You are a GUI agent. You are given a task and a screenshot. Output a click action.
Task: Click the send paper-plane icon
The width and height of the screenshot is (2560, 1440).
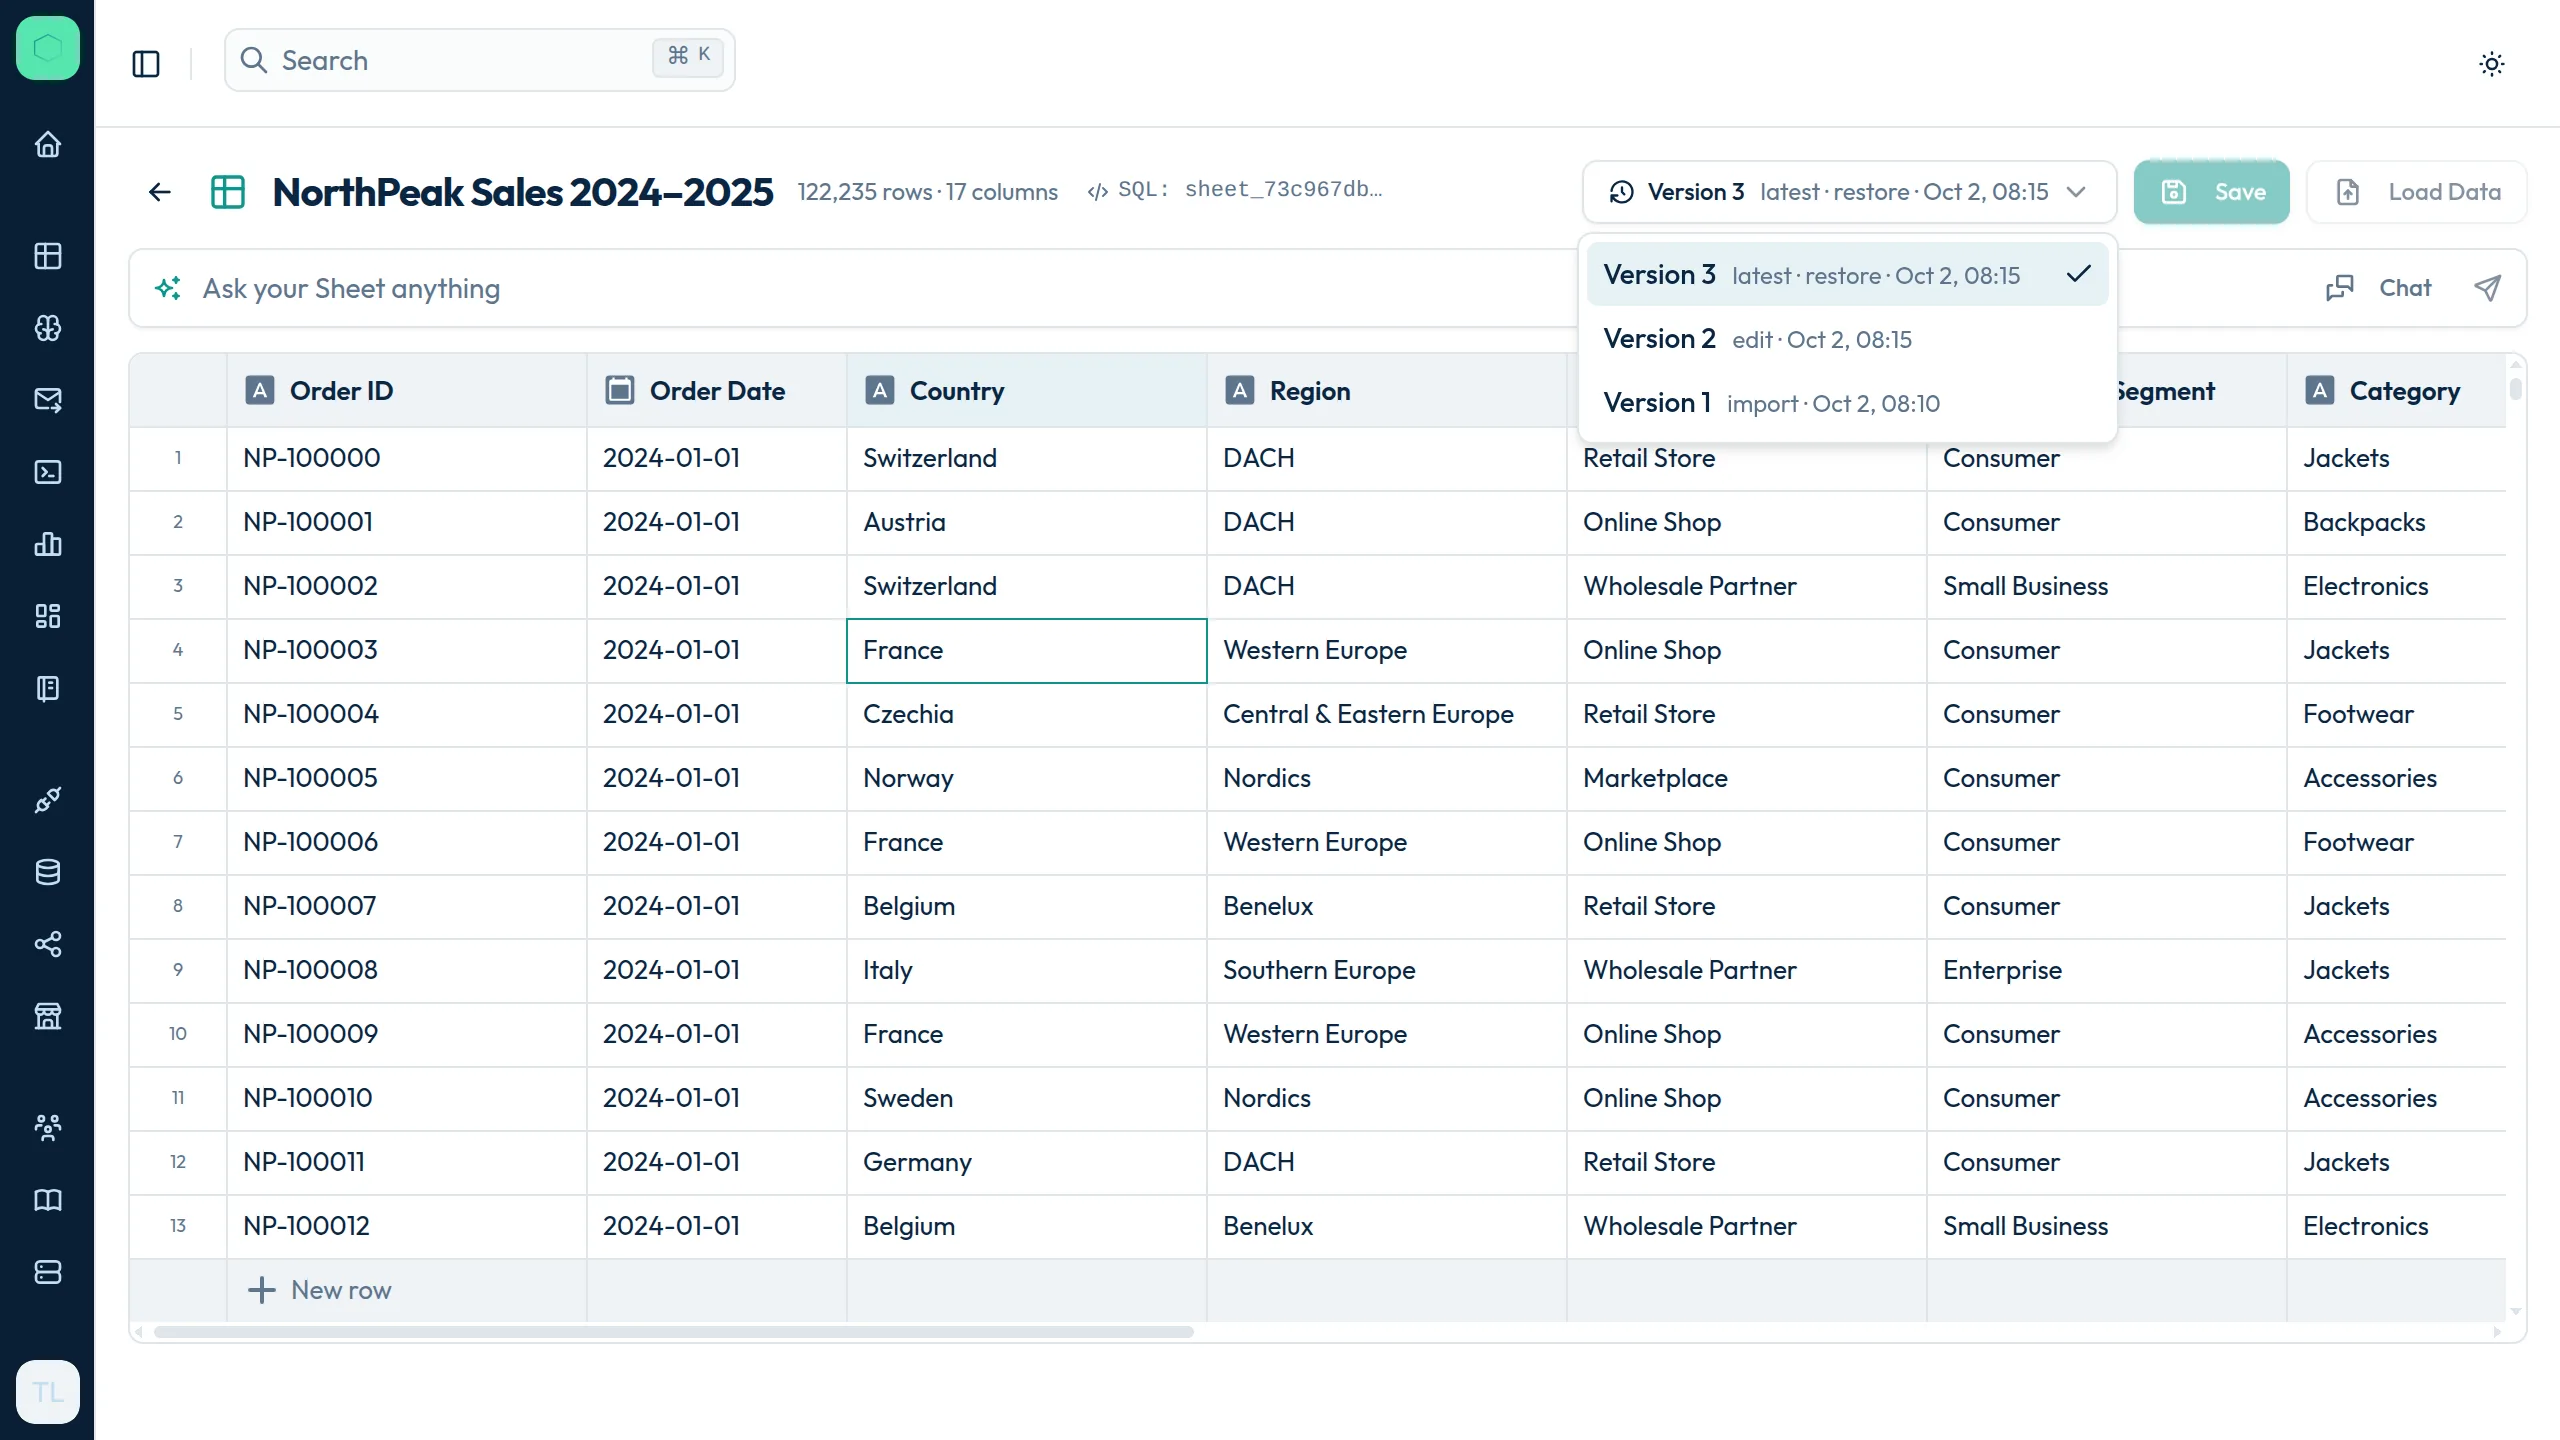[x=2488, y=288]
